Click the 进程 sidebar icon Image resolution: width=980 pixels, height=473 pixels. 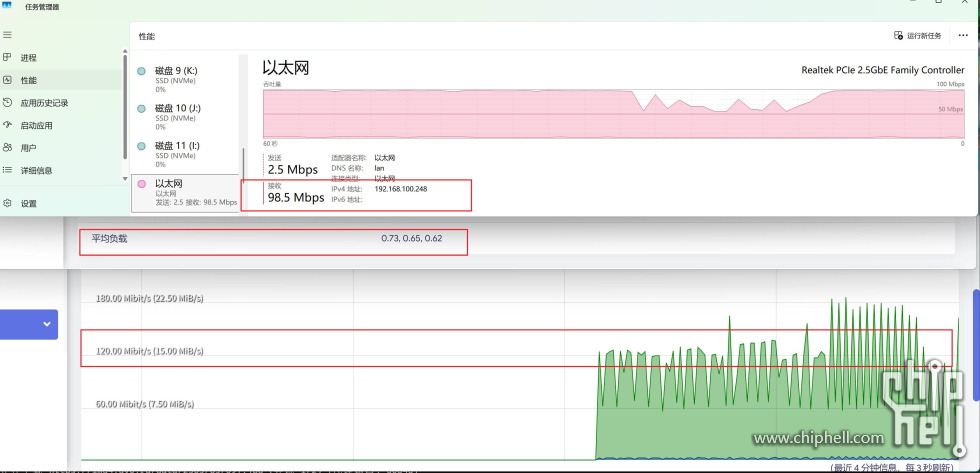click(x=8, y=57)
